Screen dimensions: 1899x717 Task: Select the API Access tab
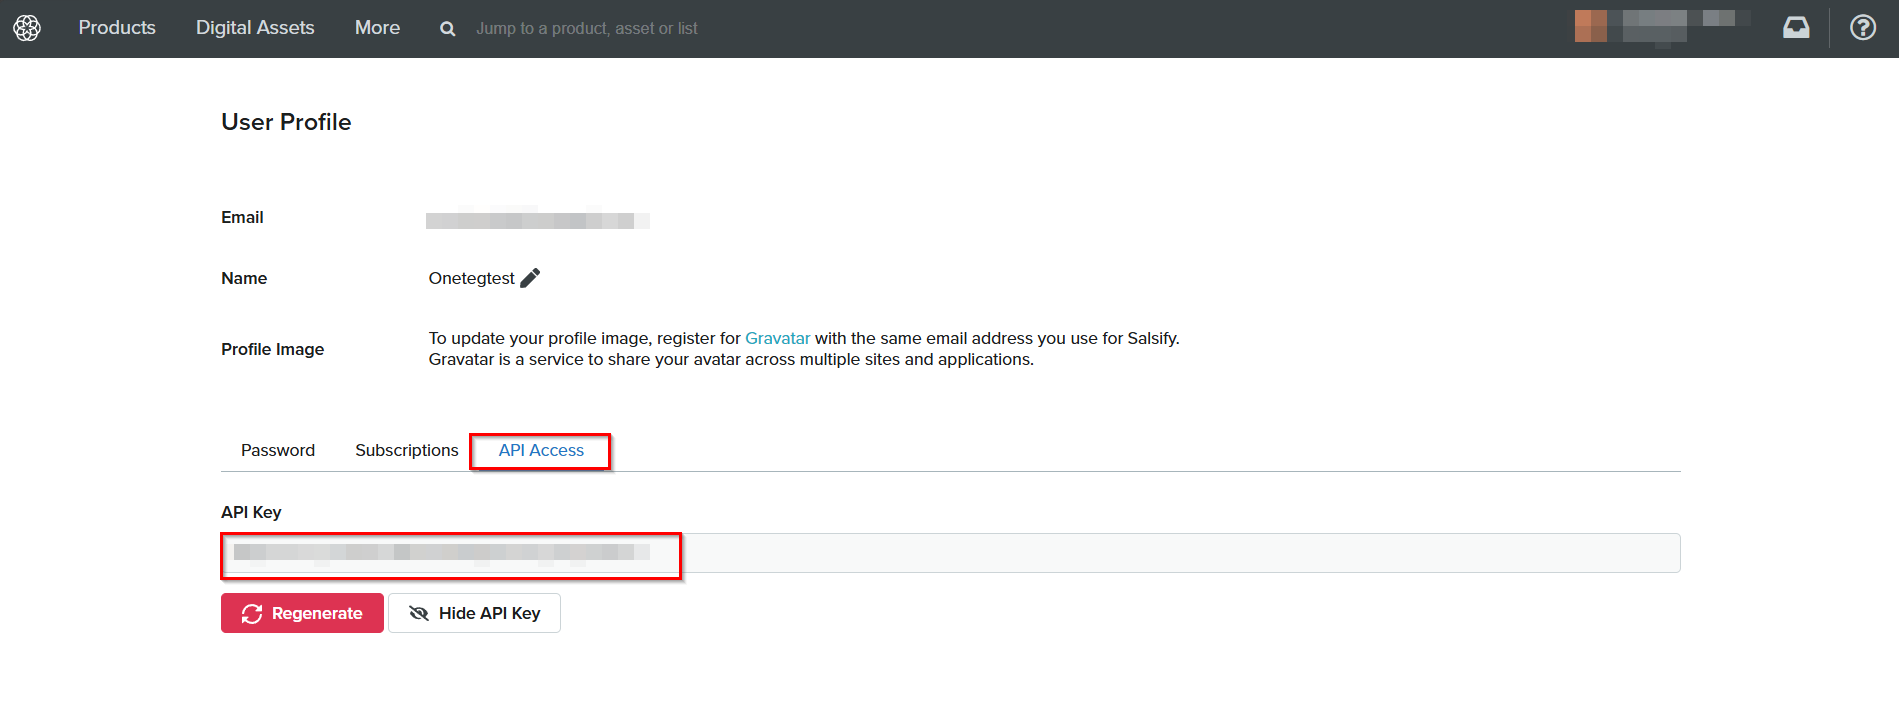click(x=541, y=450)
